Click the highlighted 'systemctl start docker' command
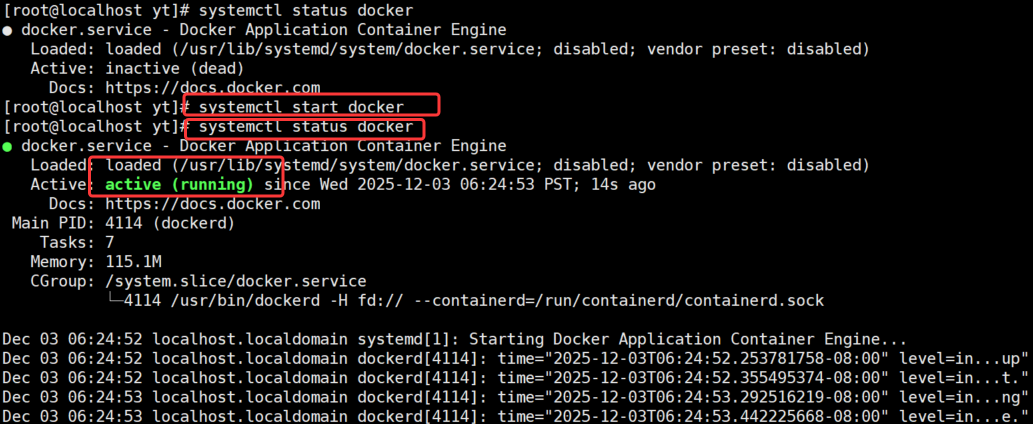1033x424 pixels. pos(302,107)
